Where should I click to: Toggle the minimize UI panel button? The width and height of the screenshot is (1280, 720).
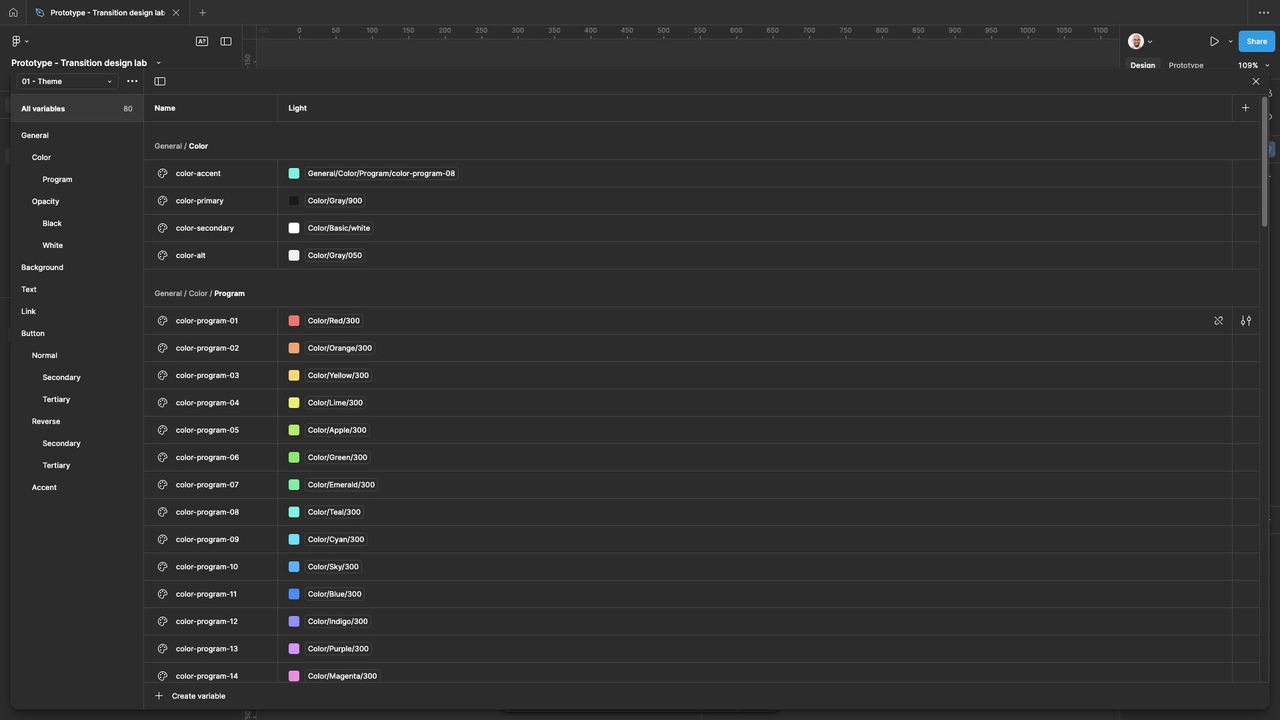point(226,41)
